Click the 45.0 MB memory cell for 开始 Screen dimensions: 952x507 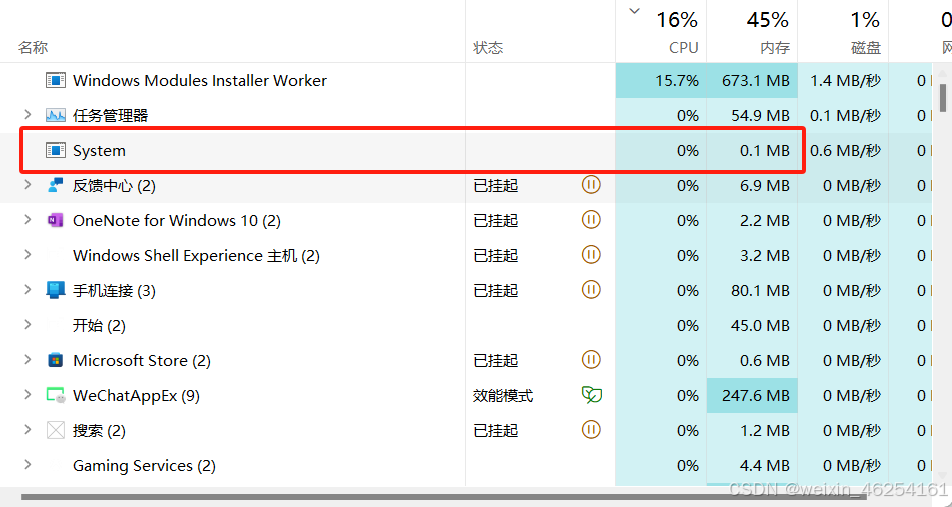click(x=752, y=326)
